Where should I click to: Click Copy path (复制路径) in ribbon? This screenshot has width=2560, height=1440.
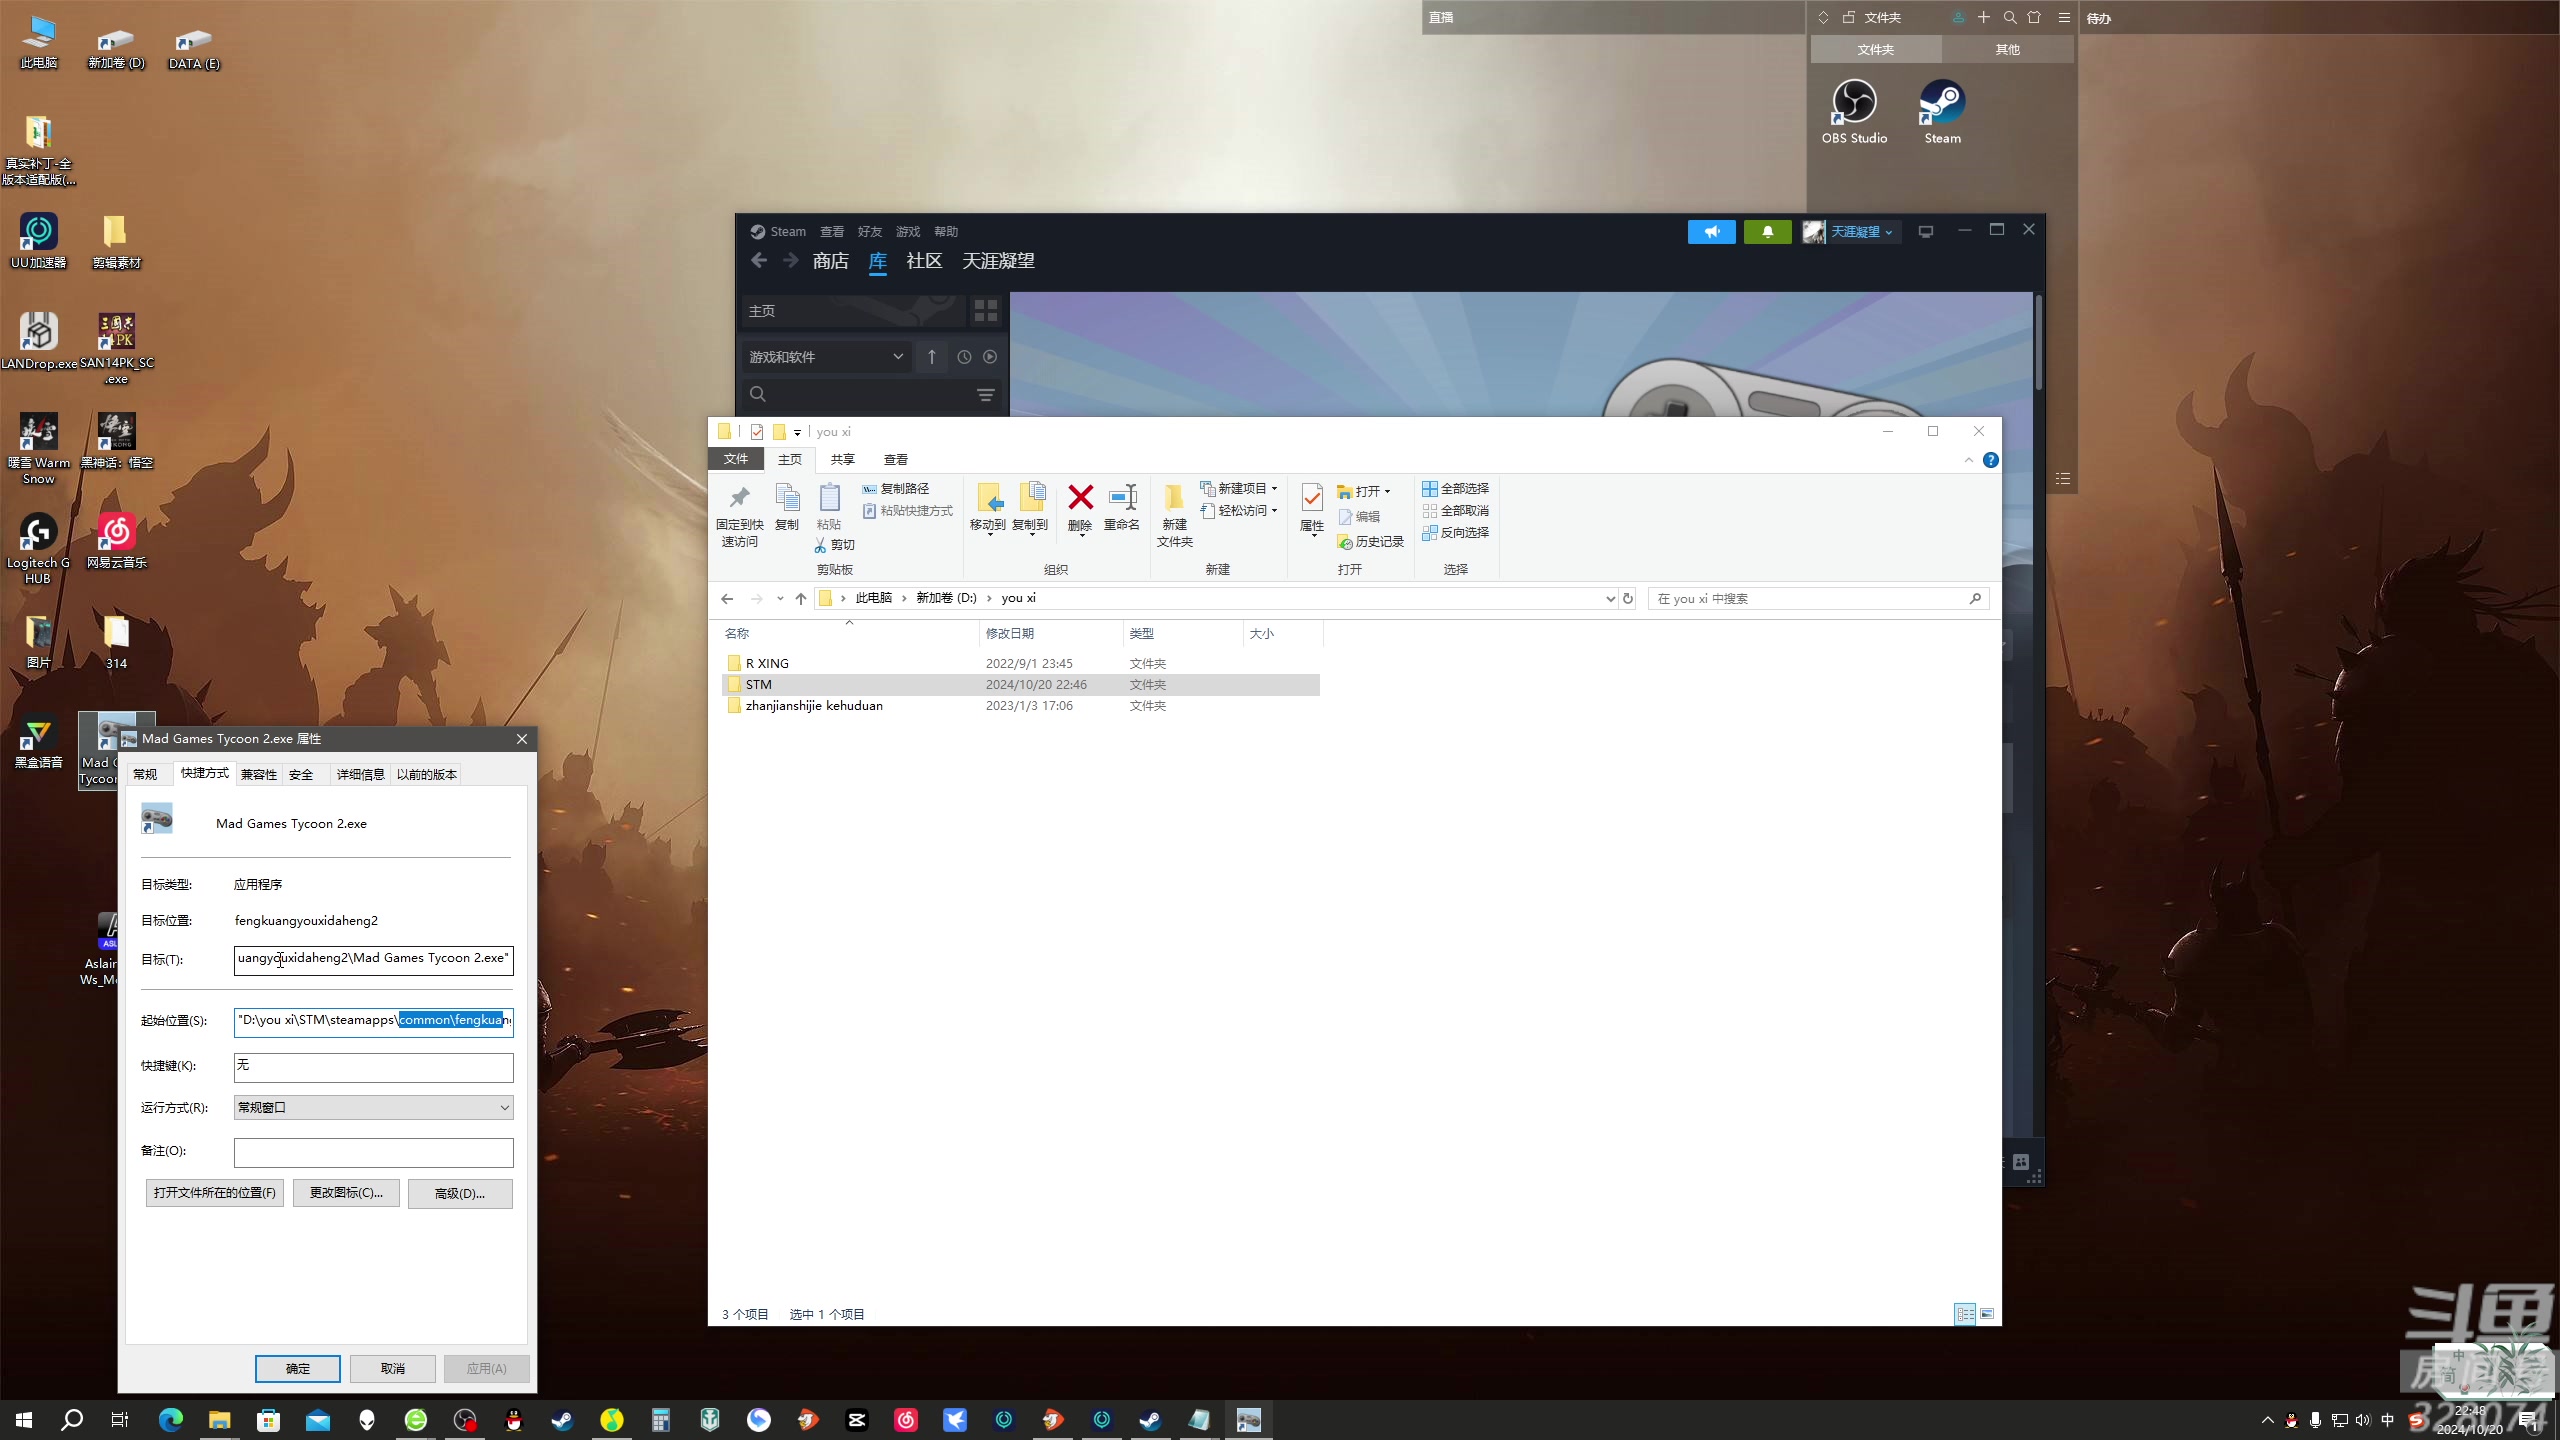click(896, 488)
